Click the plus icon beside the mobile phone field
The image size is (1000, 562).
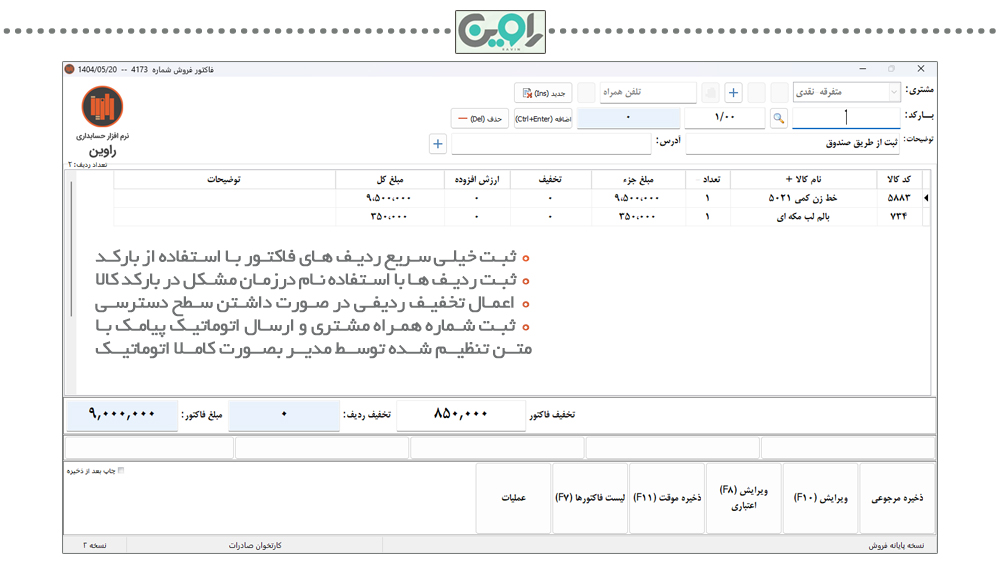(733, 93)
